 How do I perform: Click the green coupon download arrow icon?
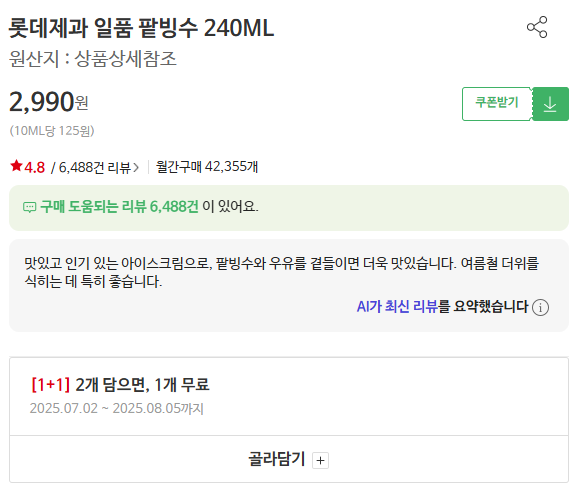[x=550, y=104]
